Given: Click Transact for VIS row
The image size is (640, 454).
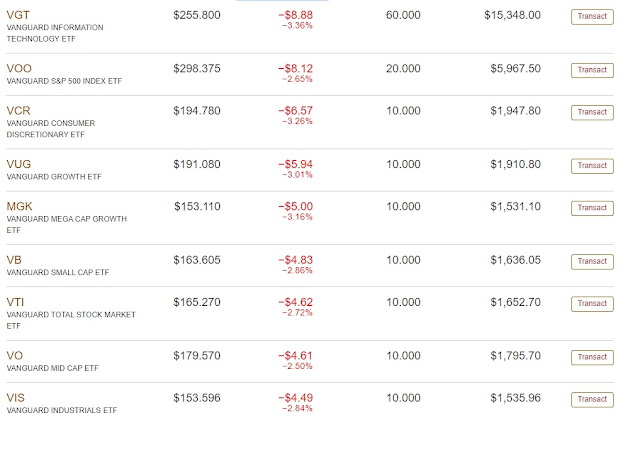Looking at the screenshot, I should 592,399.
